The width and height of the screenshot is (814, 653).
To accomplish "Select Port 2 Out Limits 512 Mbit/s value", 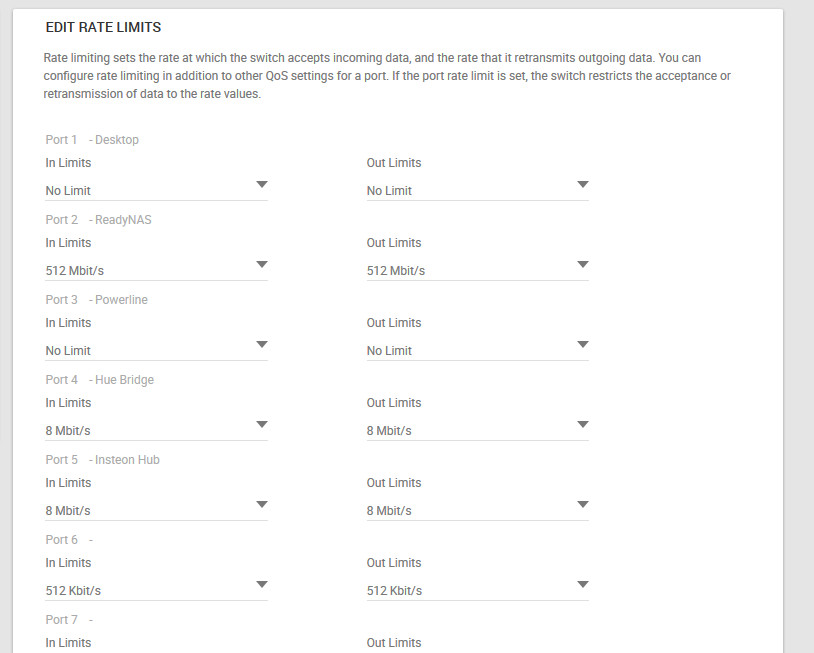I will pos(396,271).
